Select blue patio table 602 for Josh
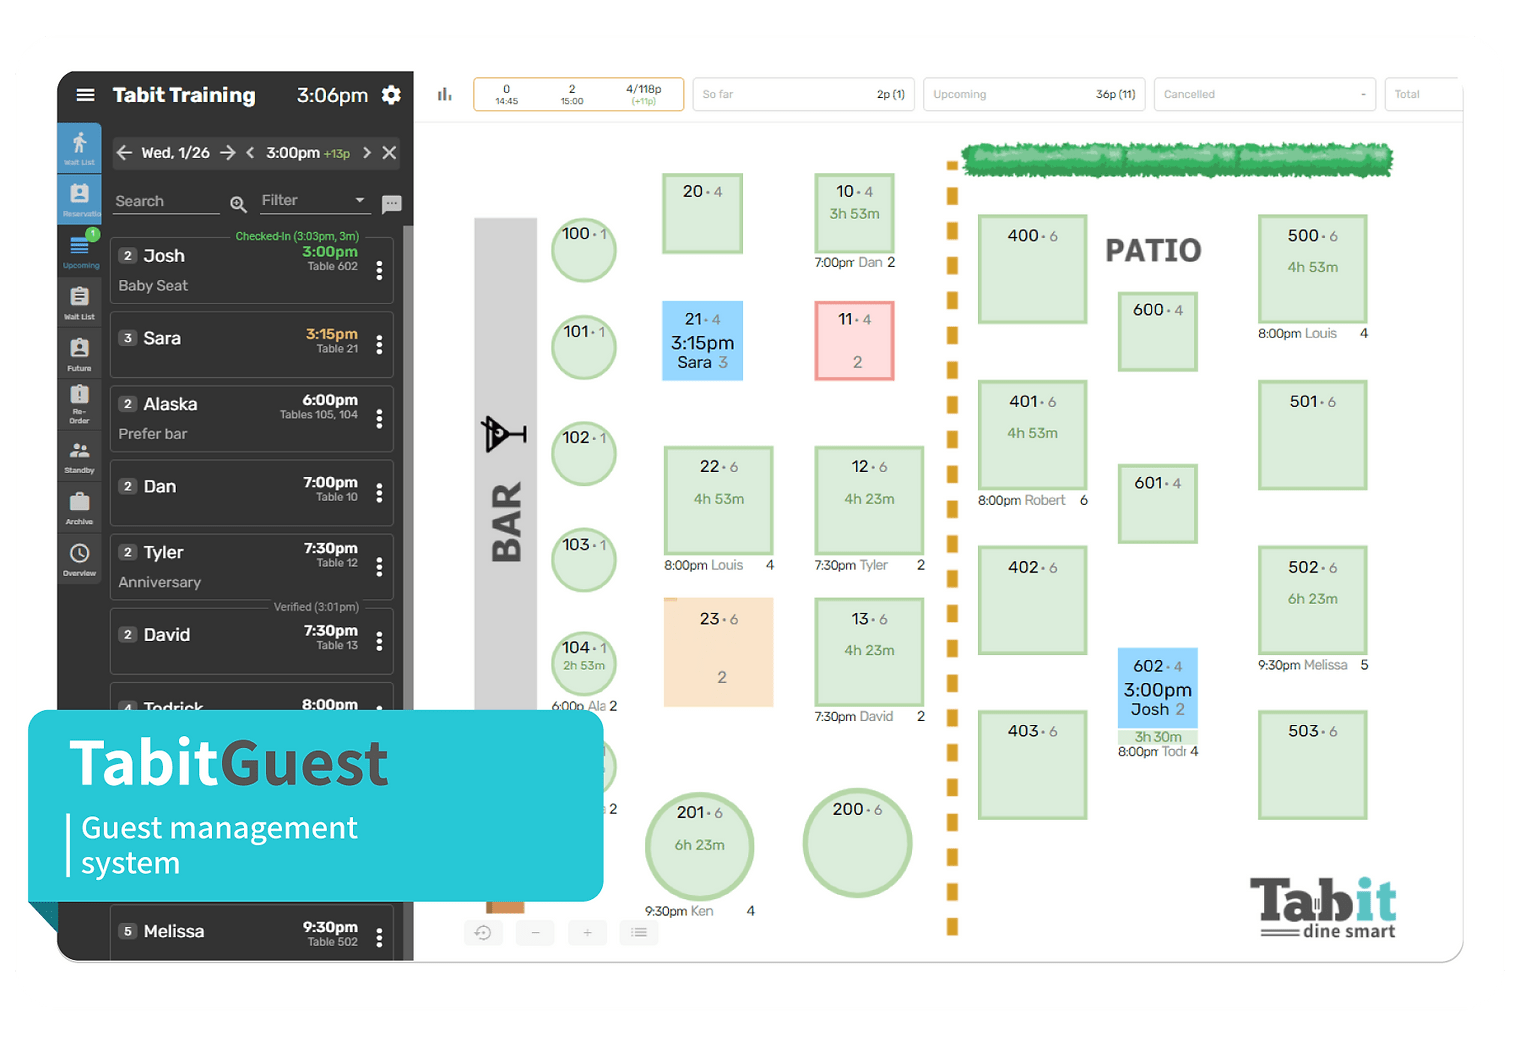 tap(1157, 688)
